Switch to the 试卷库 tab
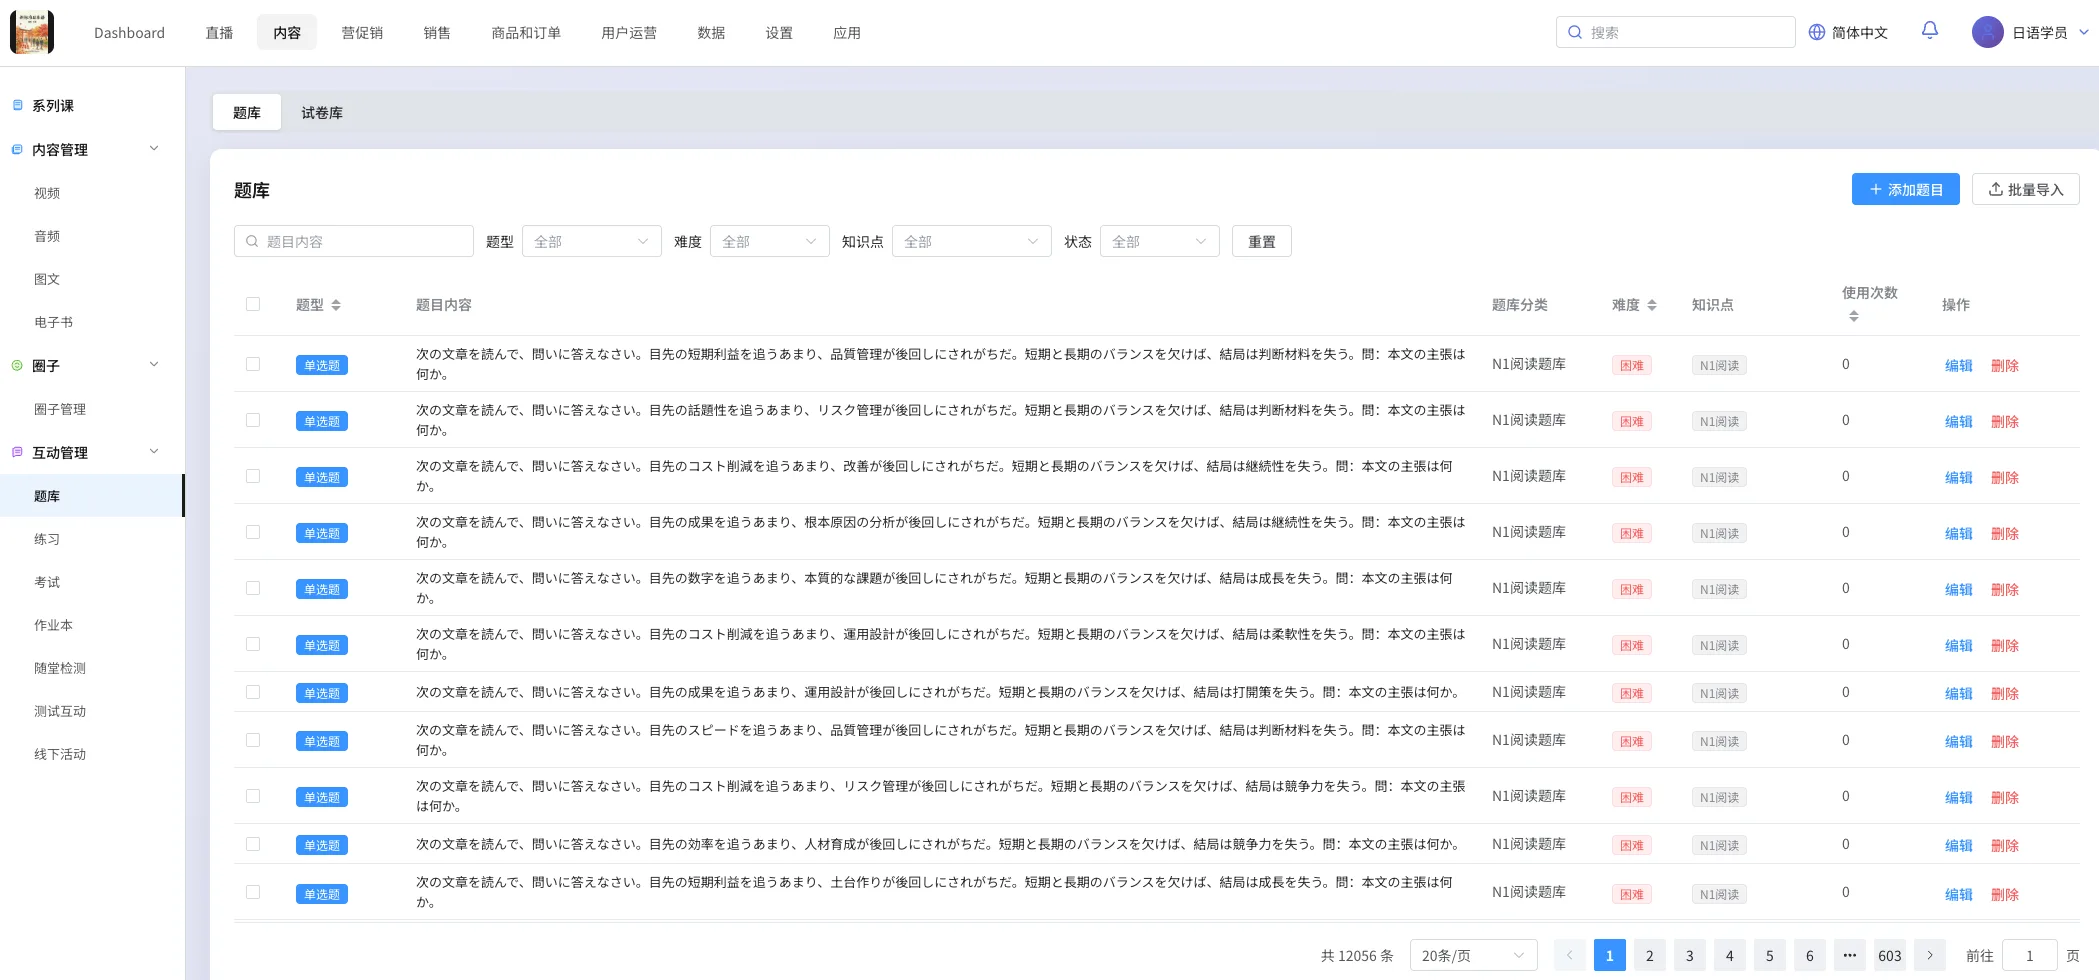2099x980 pixels. (x=322, y=113)
